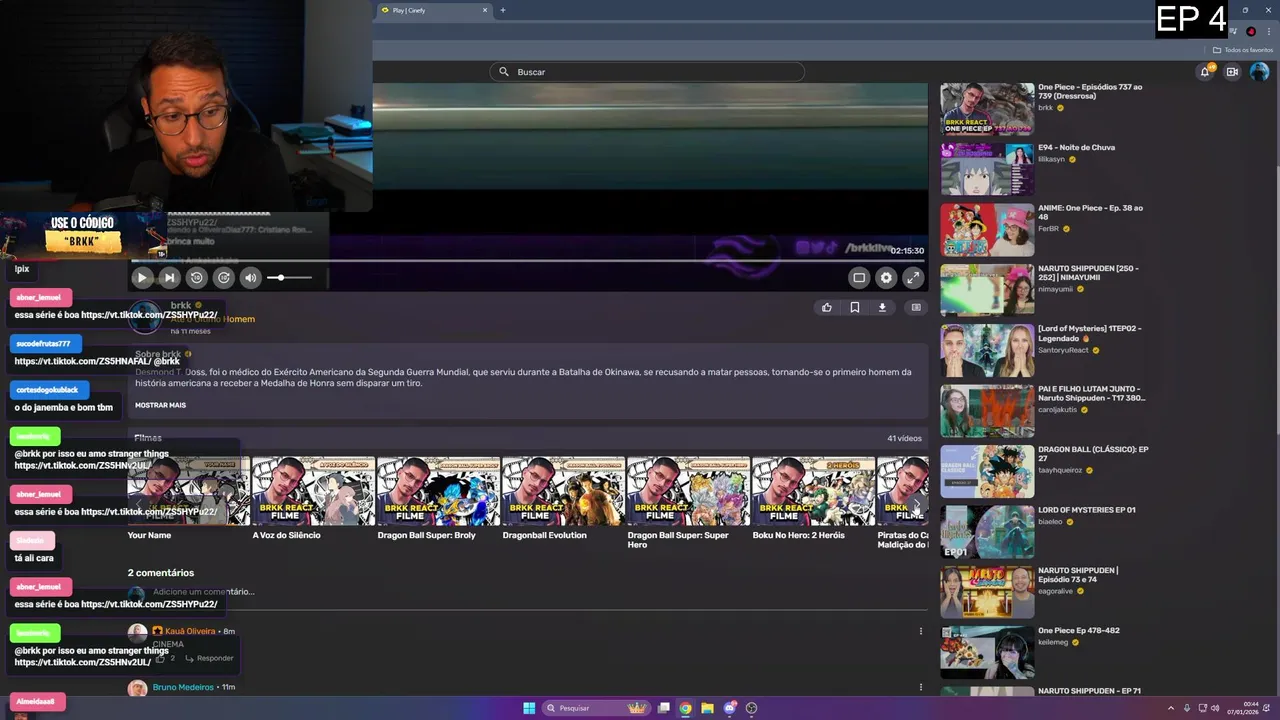Click the video progress bar
Viewport: 1280px width, 720px height.
[528, 260]
